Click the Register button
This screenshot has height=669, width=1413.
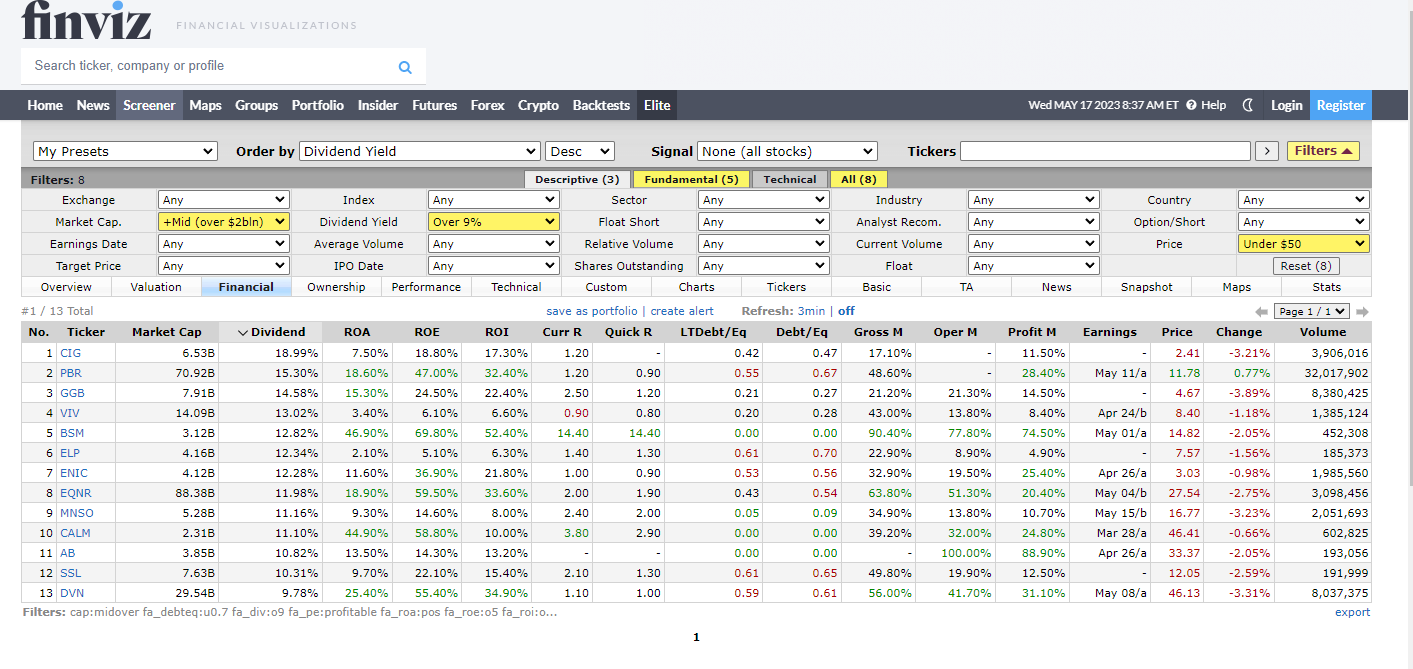tap(1341, 105)
